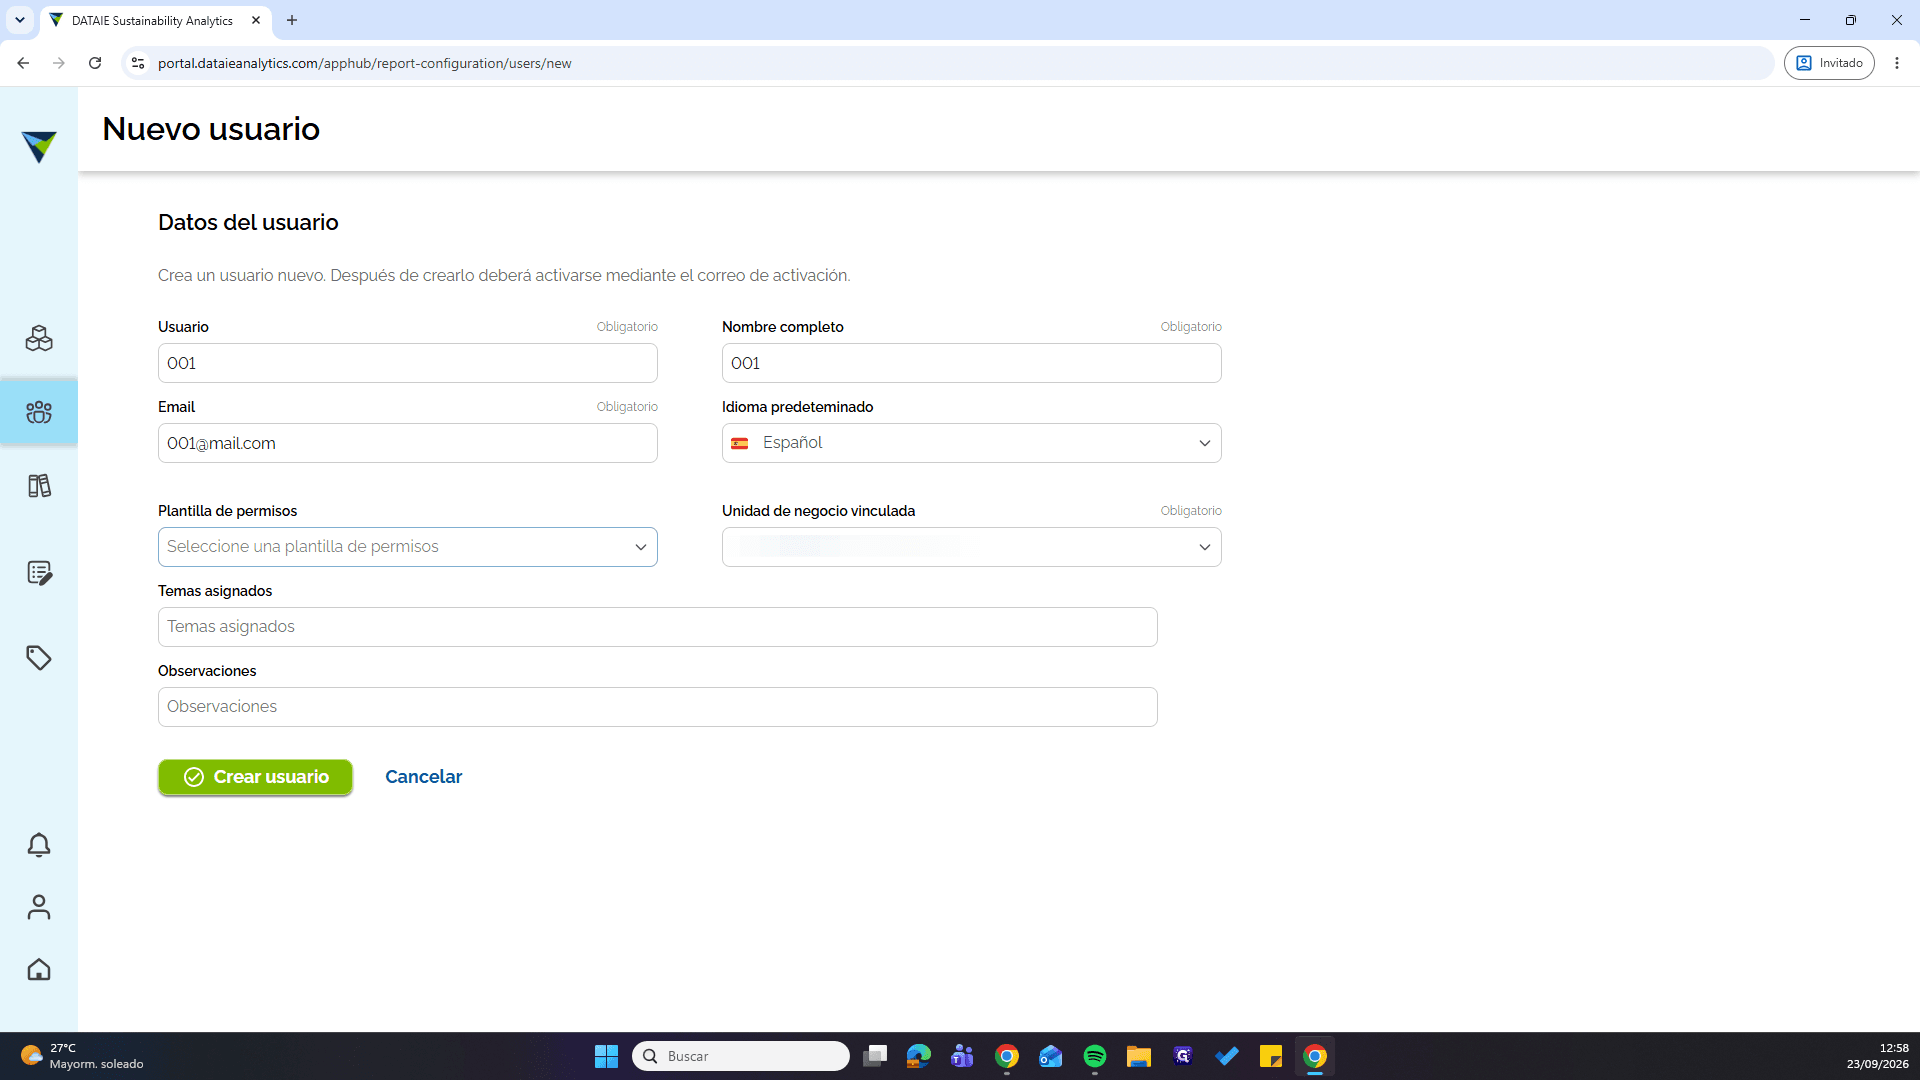This screenshot has height=1080, width=1920.
Task: Click the DATAIE logo in the sidebar
Action: pyautogui.click(x=39, y=146)
